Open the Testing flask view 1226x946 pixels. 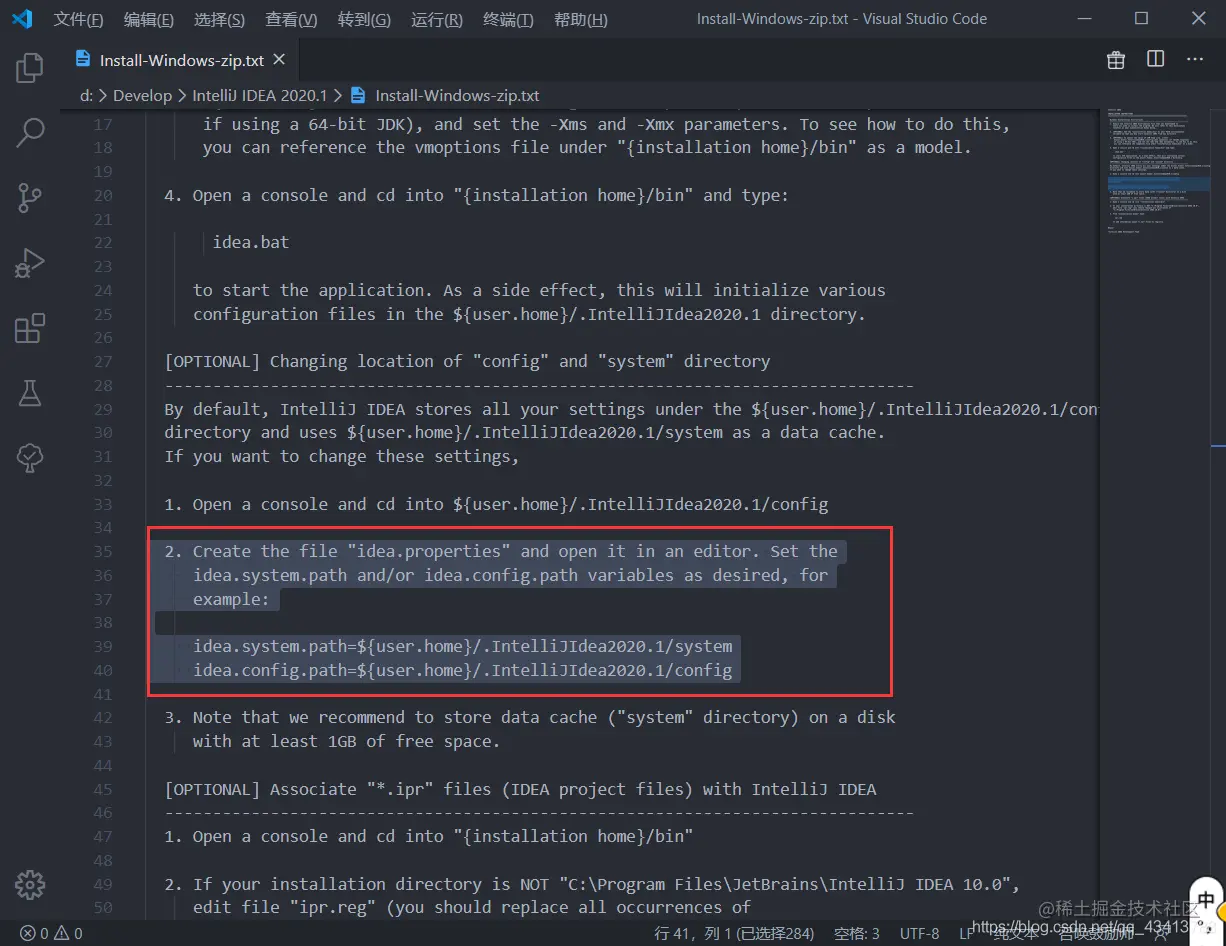click(30, 393)
